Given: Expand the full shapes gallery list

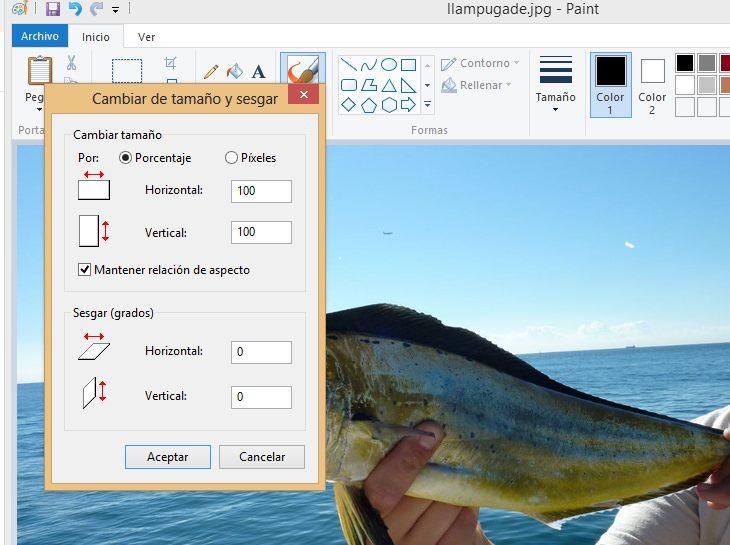Looking at the screenshot, I should click(x=427, y=105).
